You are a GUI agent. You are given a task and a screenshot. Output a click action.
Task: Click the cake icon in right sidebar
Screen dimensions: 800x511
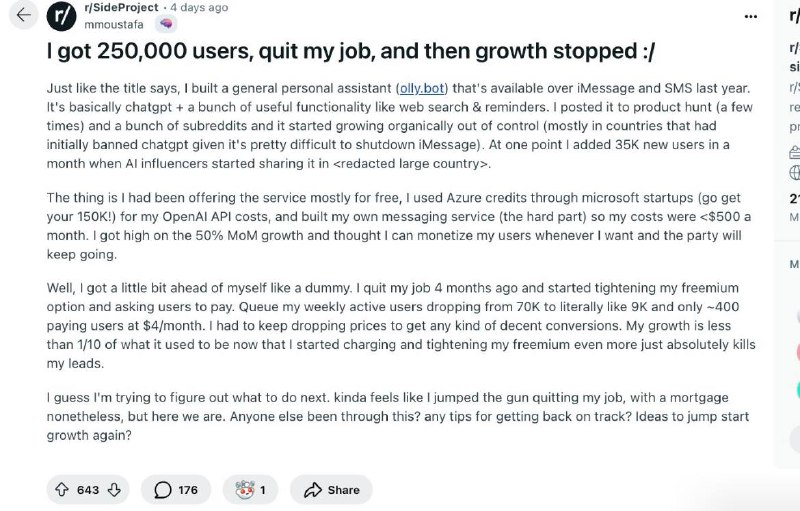[794, 152]
